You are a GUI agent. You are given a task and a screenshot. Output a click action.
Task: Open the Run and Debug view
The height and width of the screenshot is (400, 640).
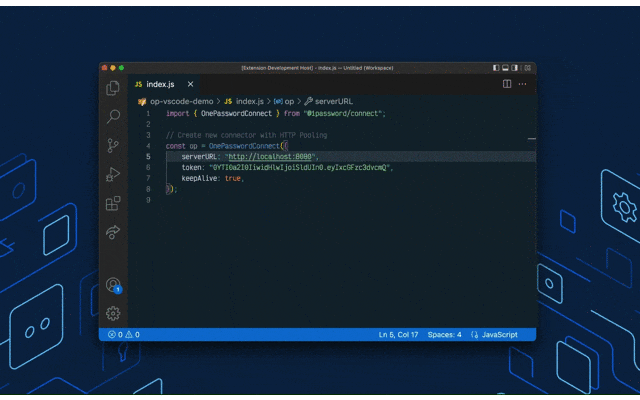click(113, 174)
